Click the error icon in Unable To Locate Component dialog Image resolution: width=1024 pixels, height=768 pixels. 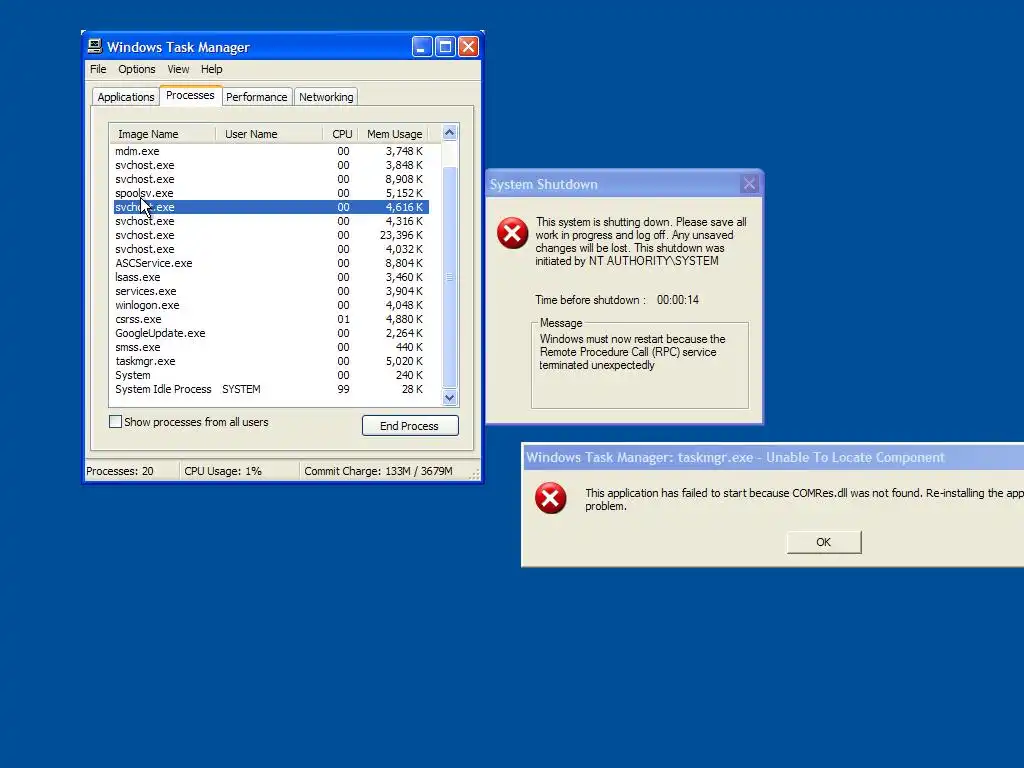coord(551,498)
